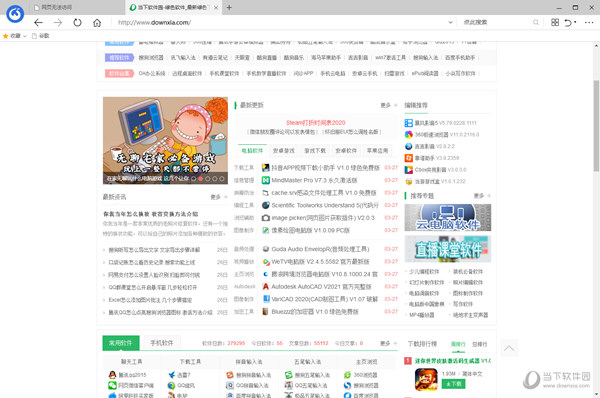Click the back-to-top arrow button
600x398 pixels.
coord(509,348)
